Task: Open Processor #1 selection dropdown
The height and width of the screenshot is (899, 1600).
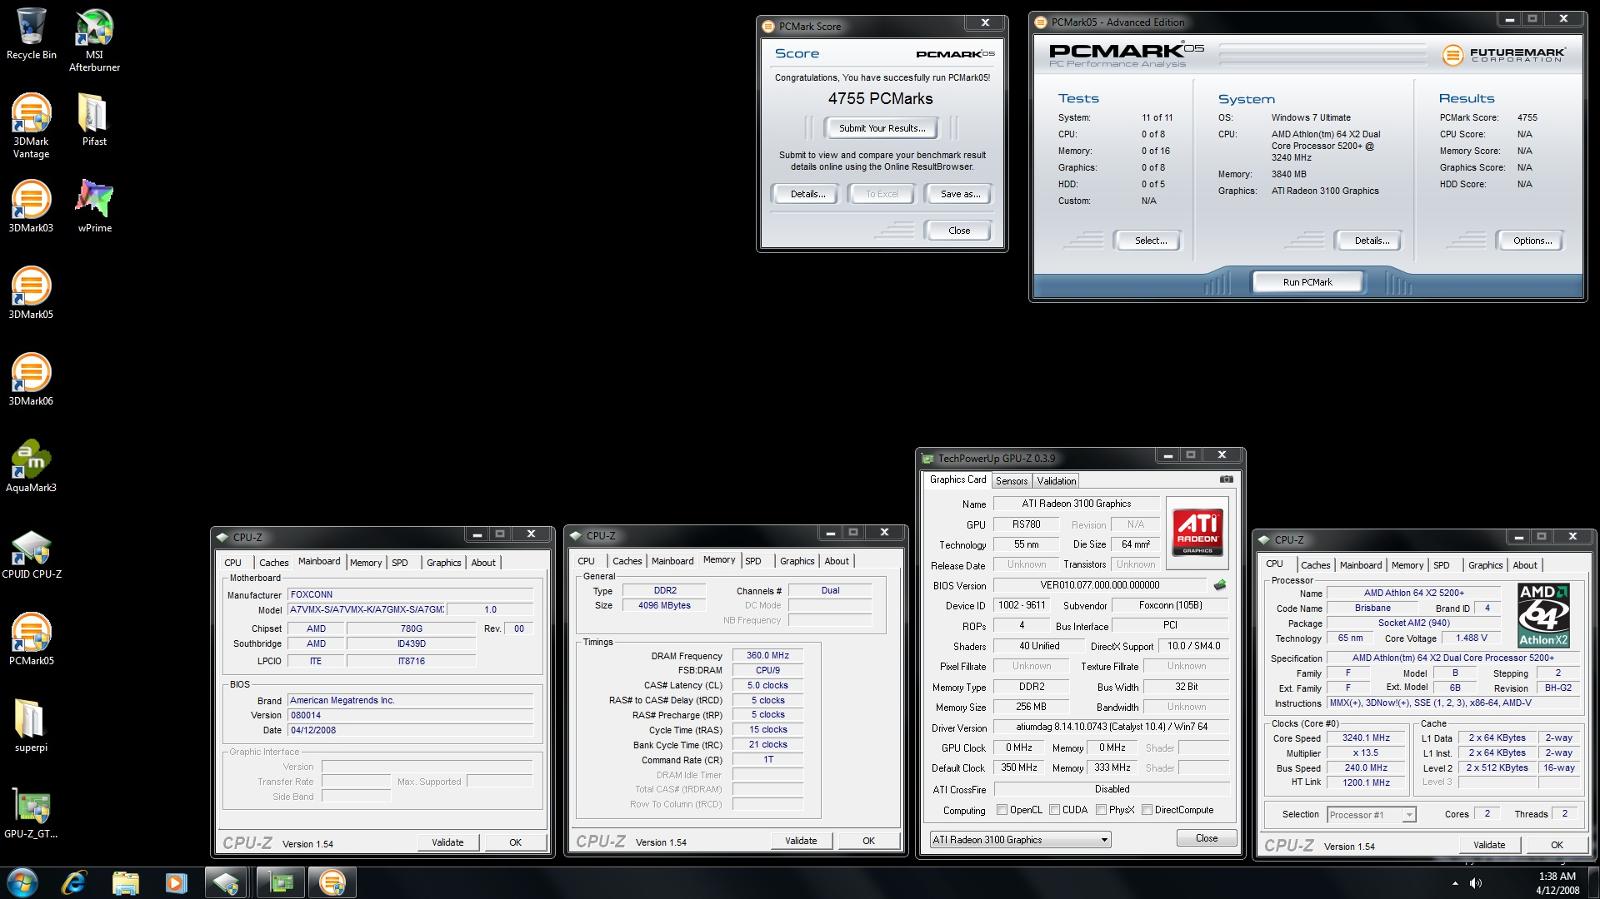Action: [1371, 815]
